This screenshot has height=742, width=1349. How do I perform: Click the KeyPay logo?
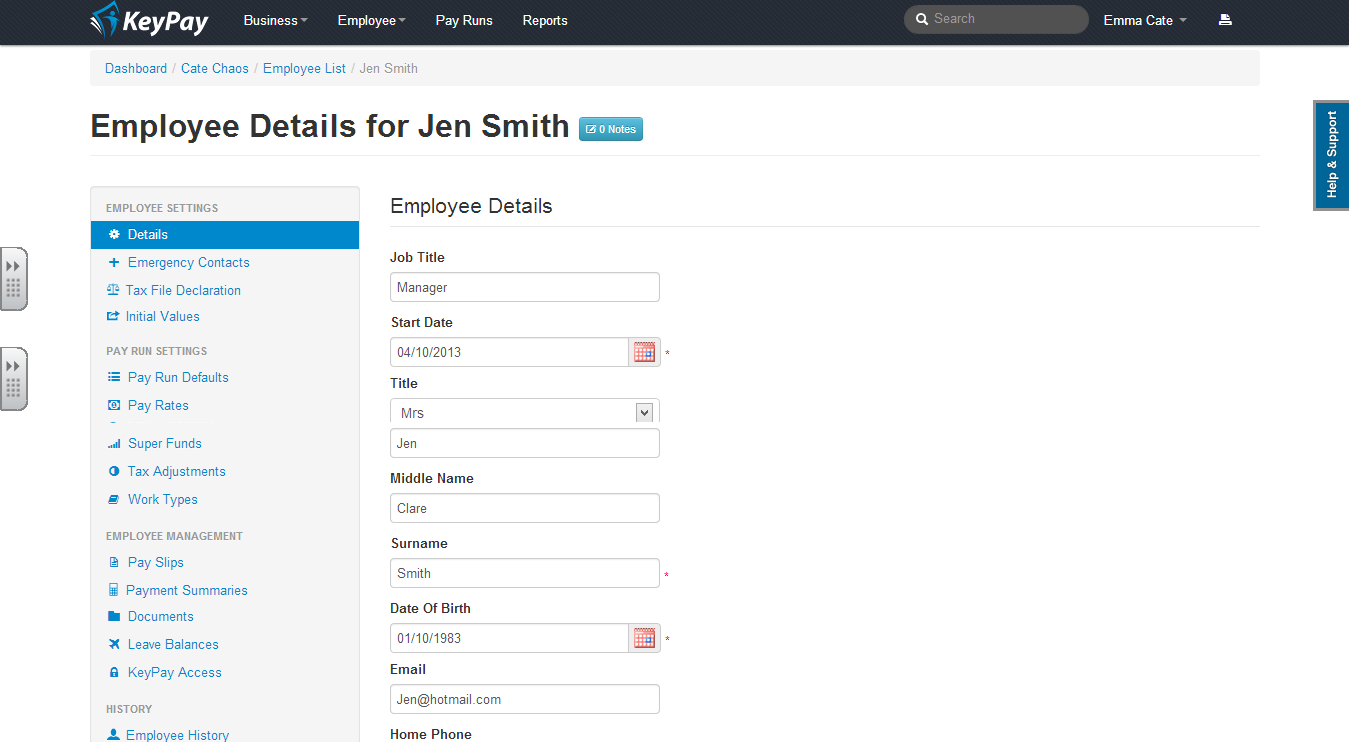click(149, 20)
